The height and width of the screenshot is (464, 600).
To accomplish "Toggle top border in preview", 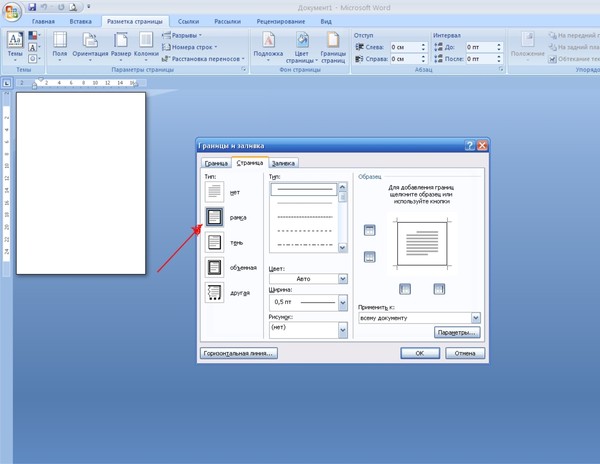I will click(369, 230).
